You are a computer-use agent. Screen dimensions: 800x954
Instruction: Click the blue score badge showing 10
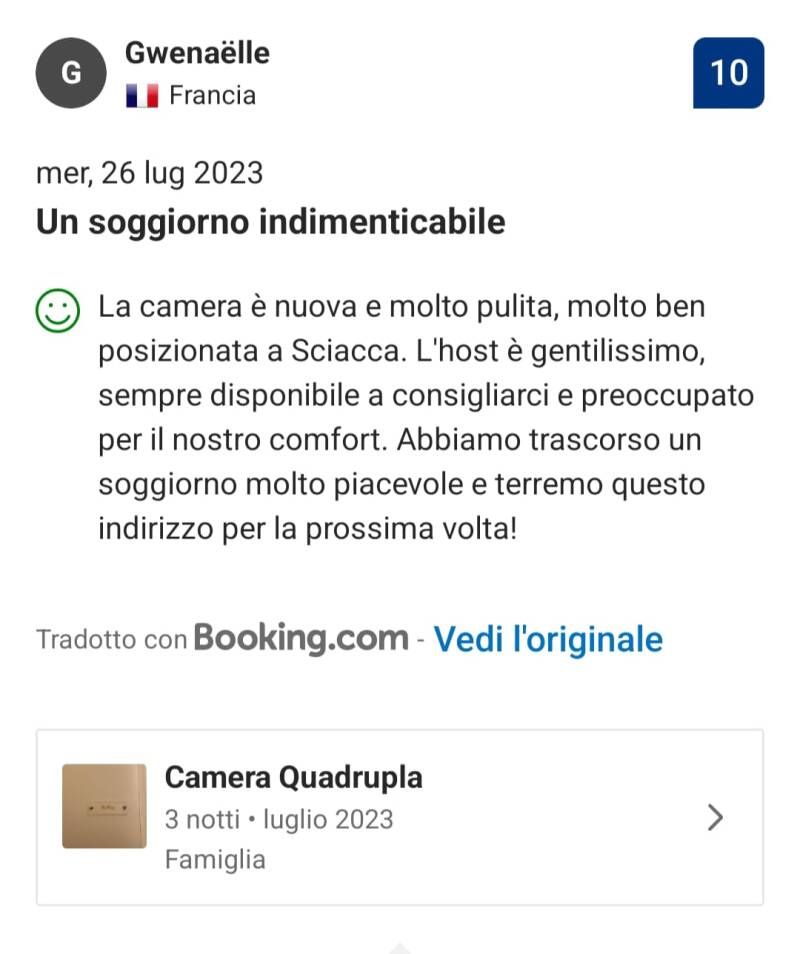click(728, 73)
